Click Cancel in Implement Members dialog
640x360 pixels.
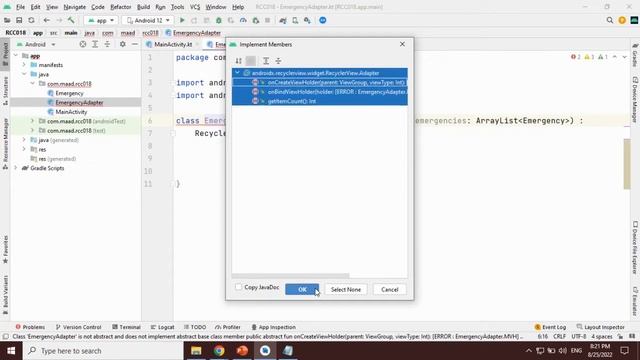389,289
